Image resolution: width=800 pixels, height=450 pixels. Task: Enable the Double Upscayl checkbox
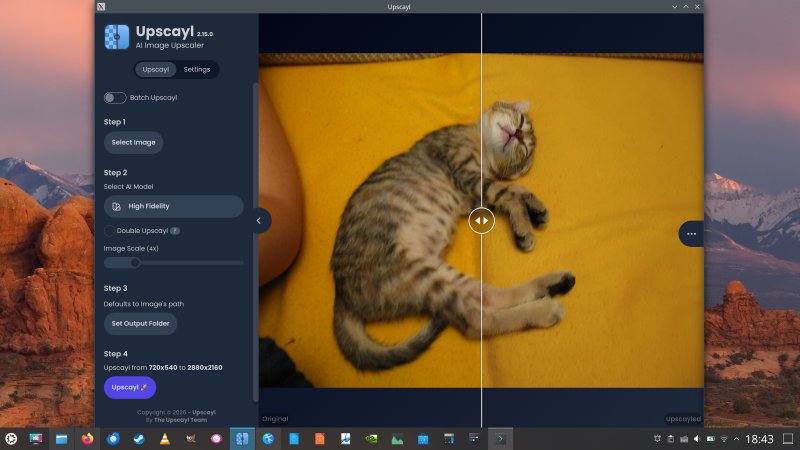[x=109, y=231]
